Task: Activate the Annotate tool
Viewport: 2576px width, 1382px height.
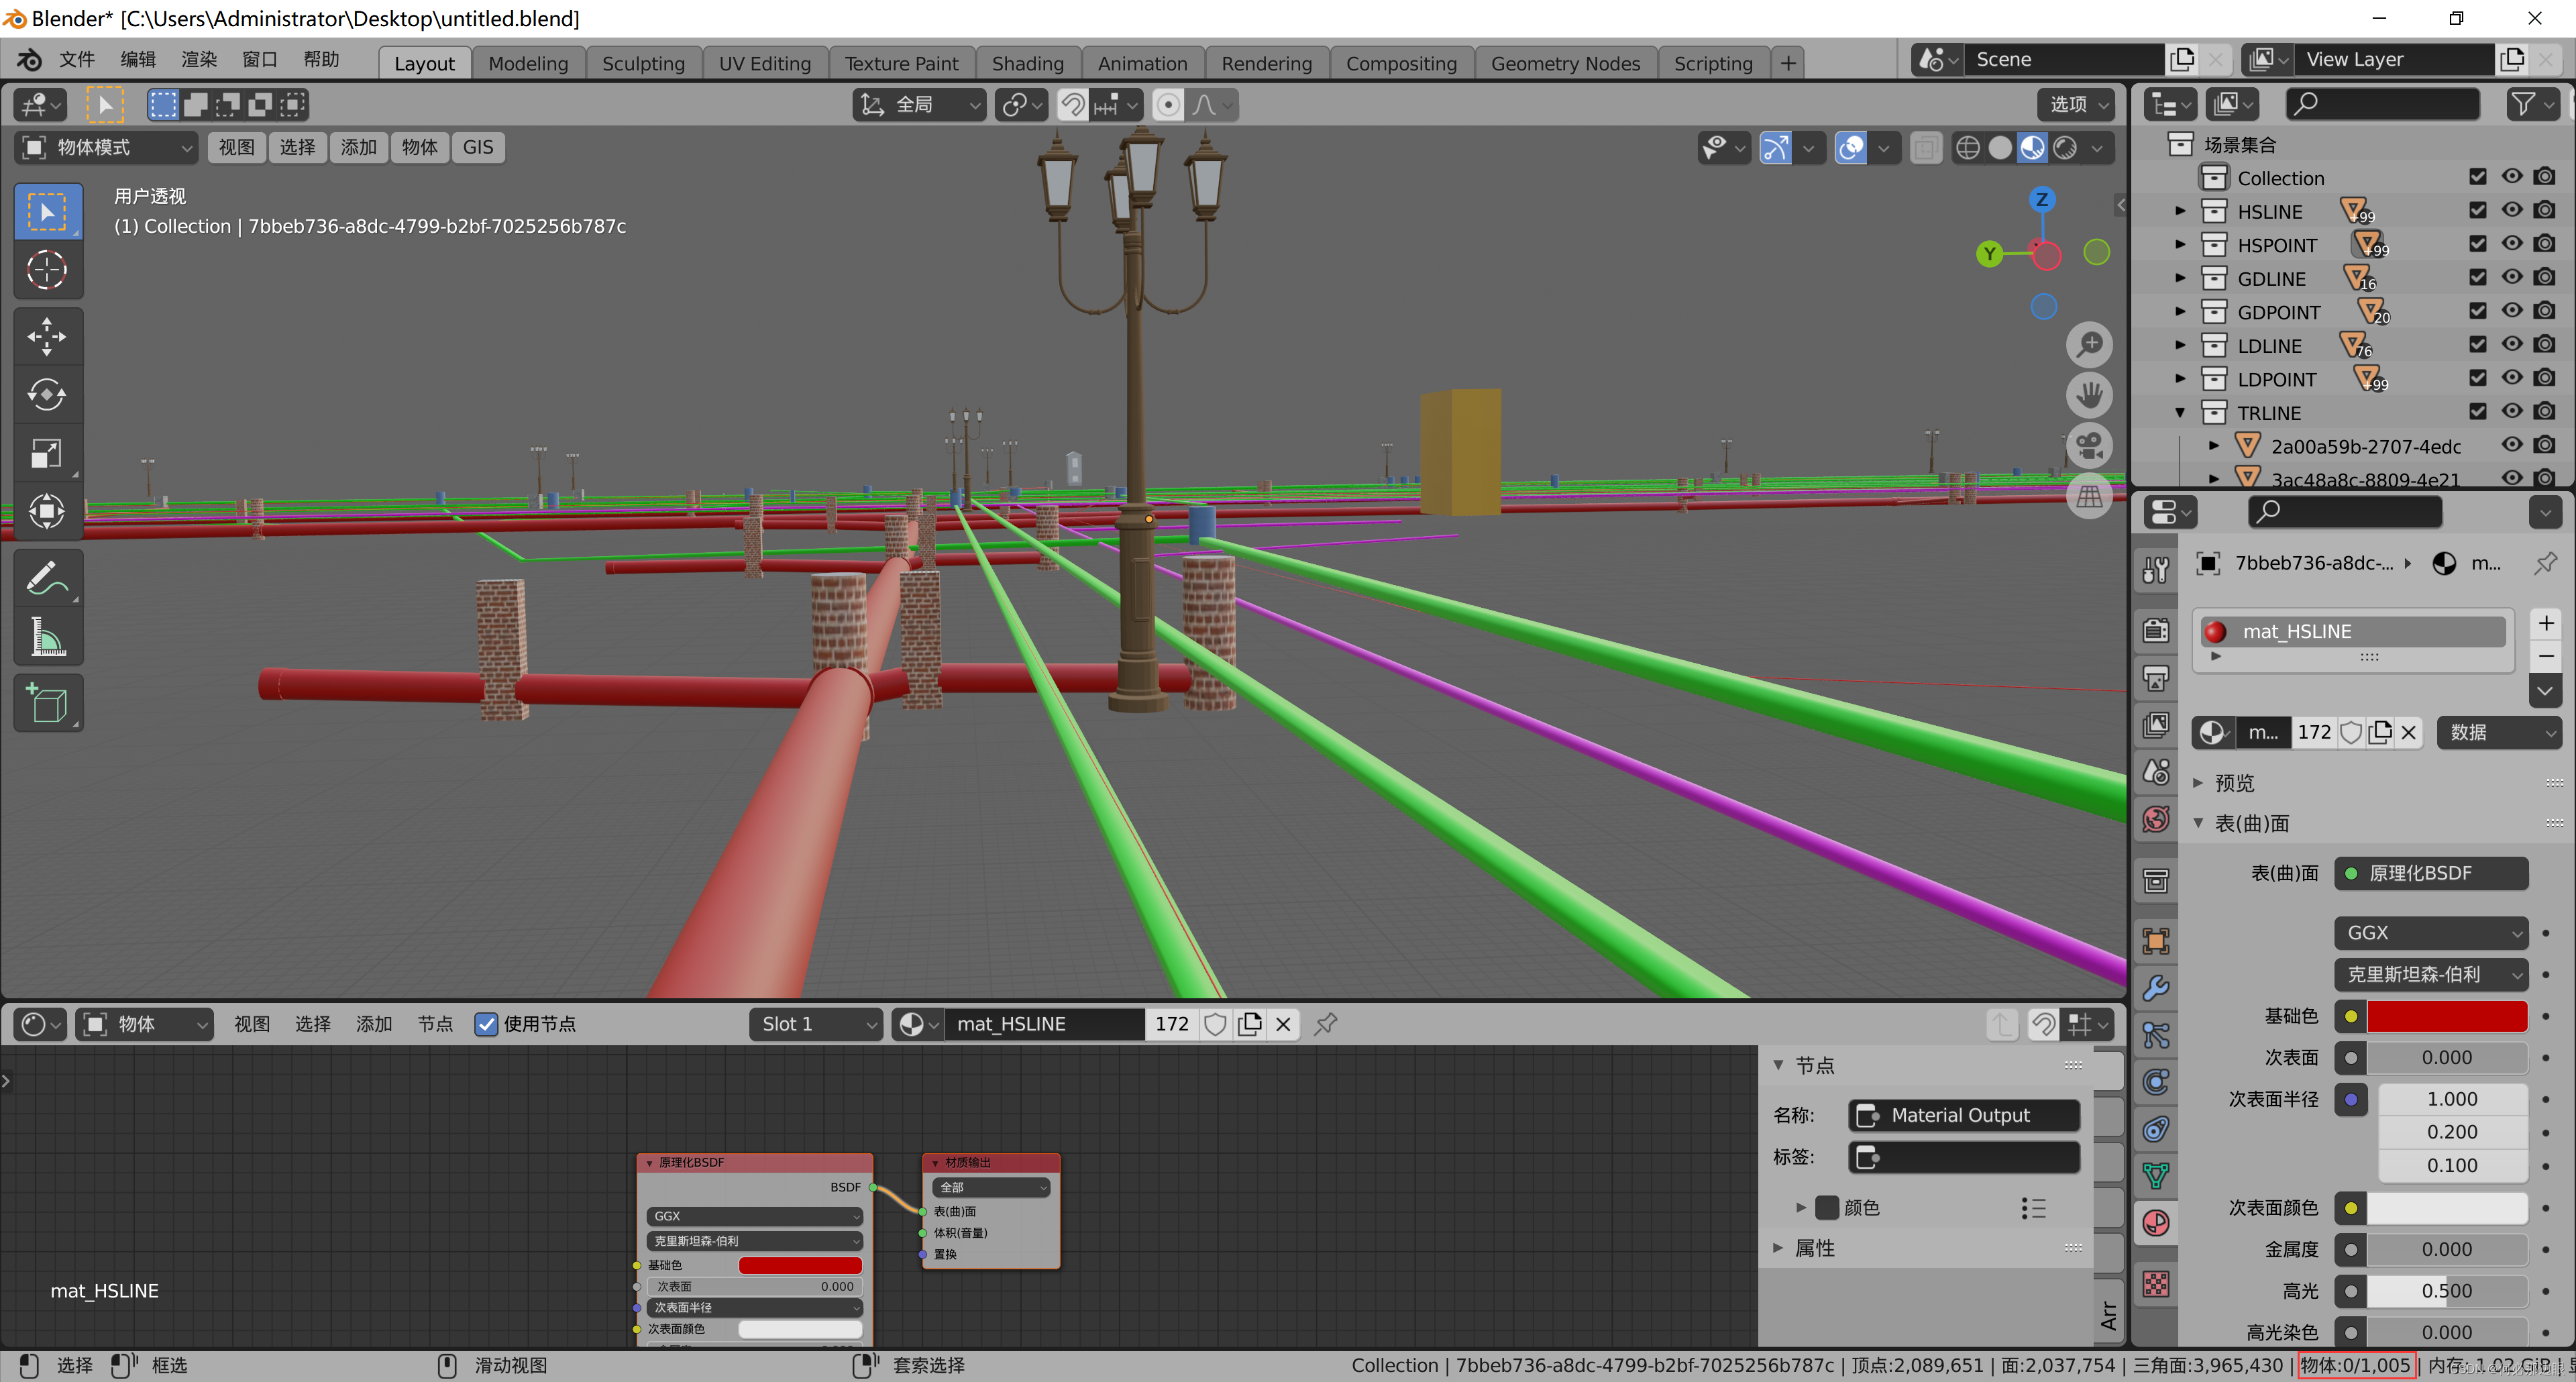Action: pos(47,578)
